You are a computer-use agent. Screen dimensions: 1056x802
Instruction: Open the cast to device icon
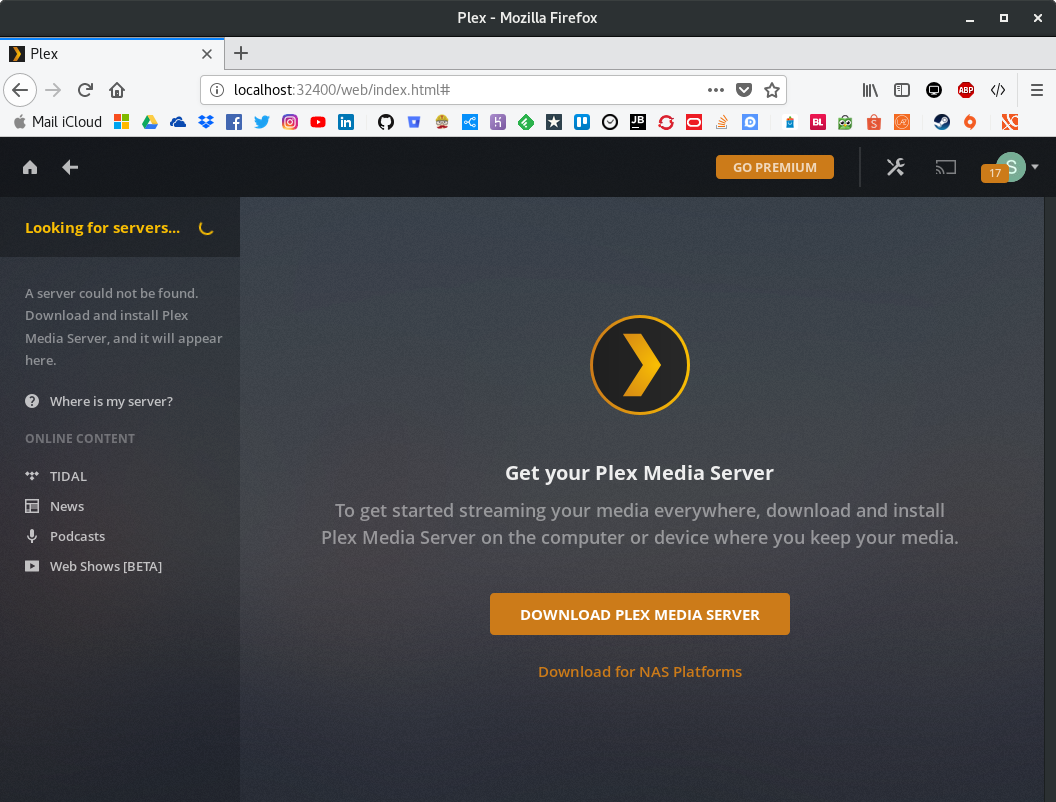pyautogui.click(x=946, y=167)
